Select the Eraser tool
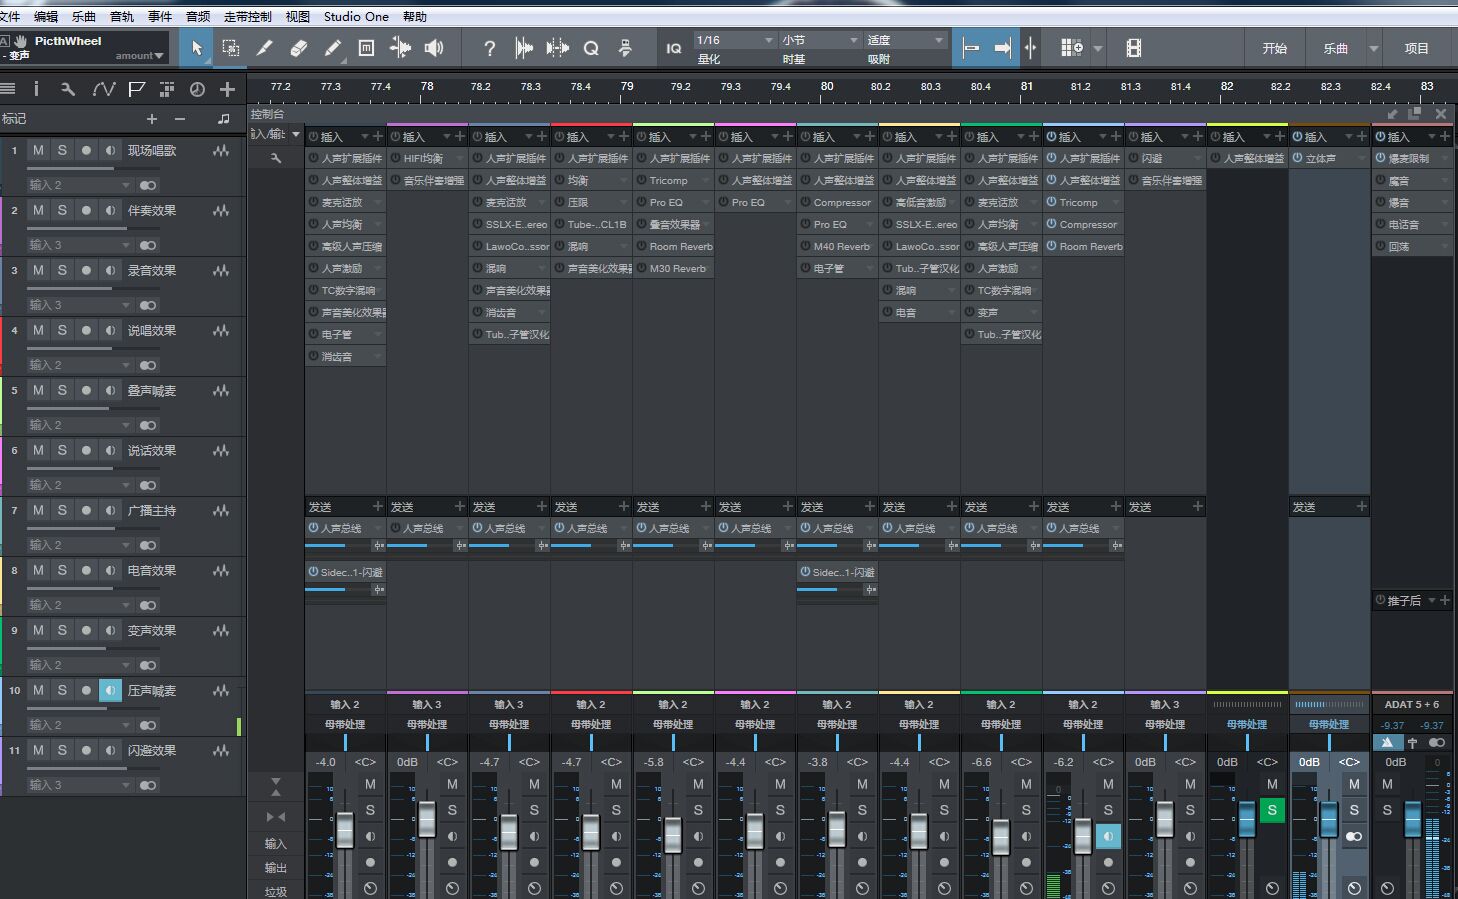 (x=299, y=48)
